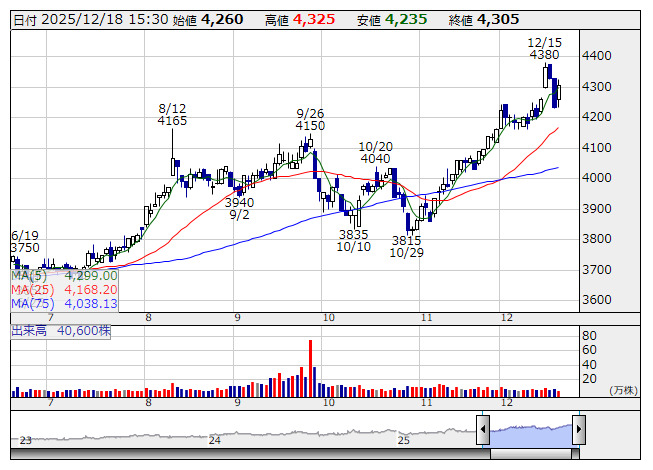653x470 pixels.
Task: Click the 8/12 high annotation at 4165
Action: point(172,114)
